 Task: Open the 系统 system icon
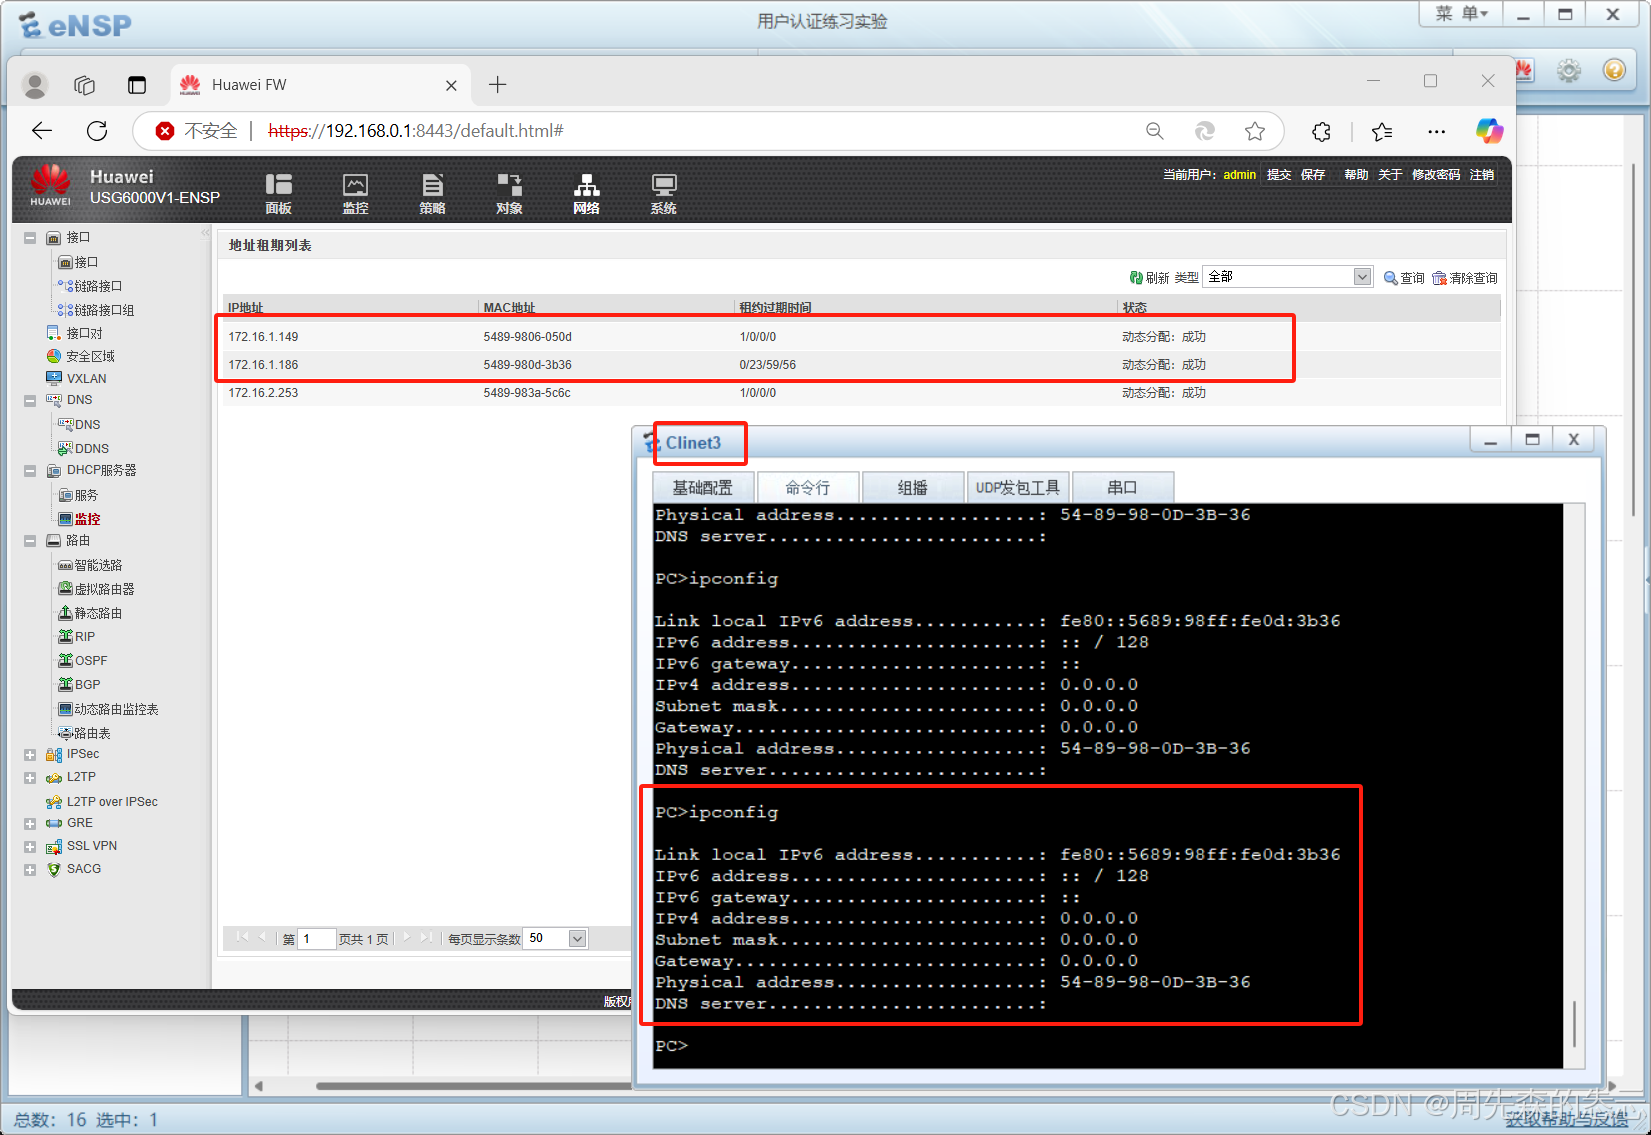click(x=663, y=193)
